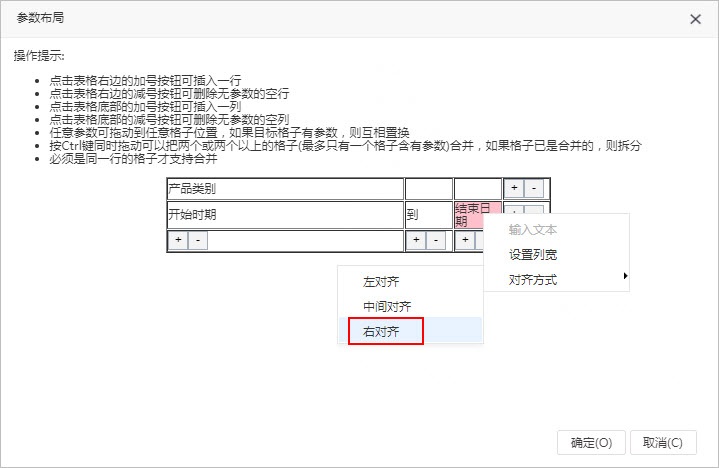The image size is (719, 468).
Task: Cancel with the 取消(C) button
Action: pos(663,442)
